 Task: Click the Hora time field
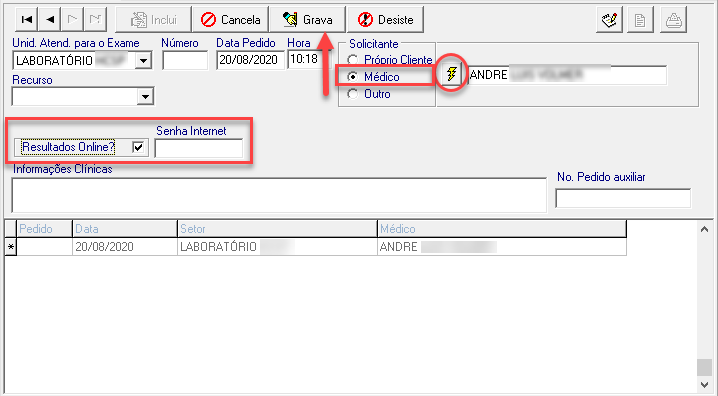(x=309, y=60)
